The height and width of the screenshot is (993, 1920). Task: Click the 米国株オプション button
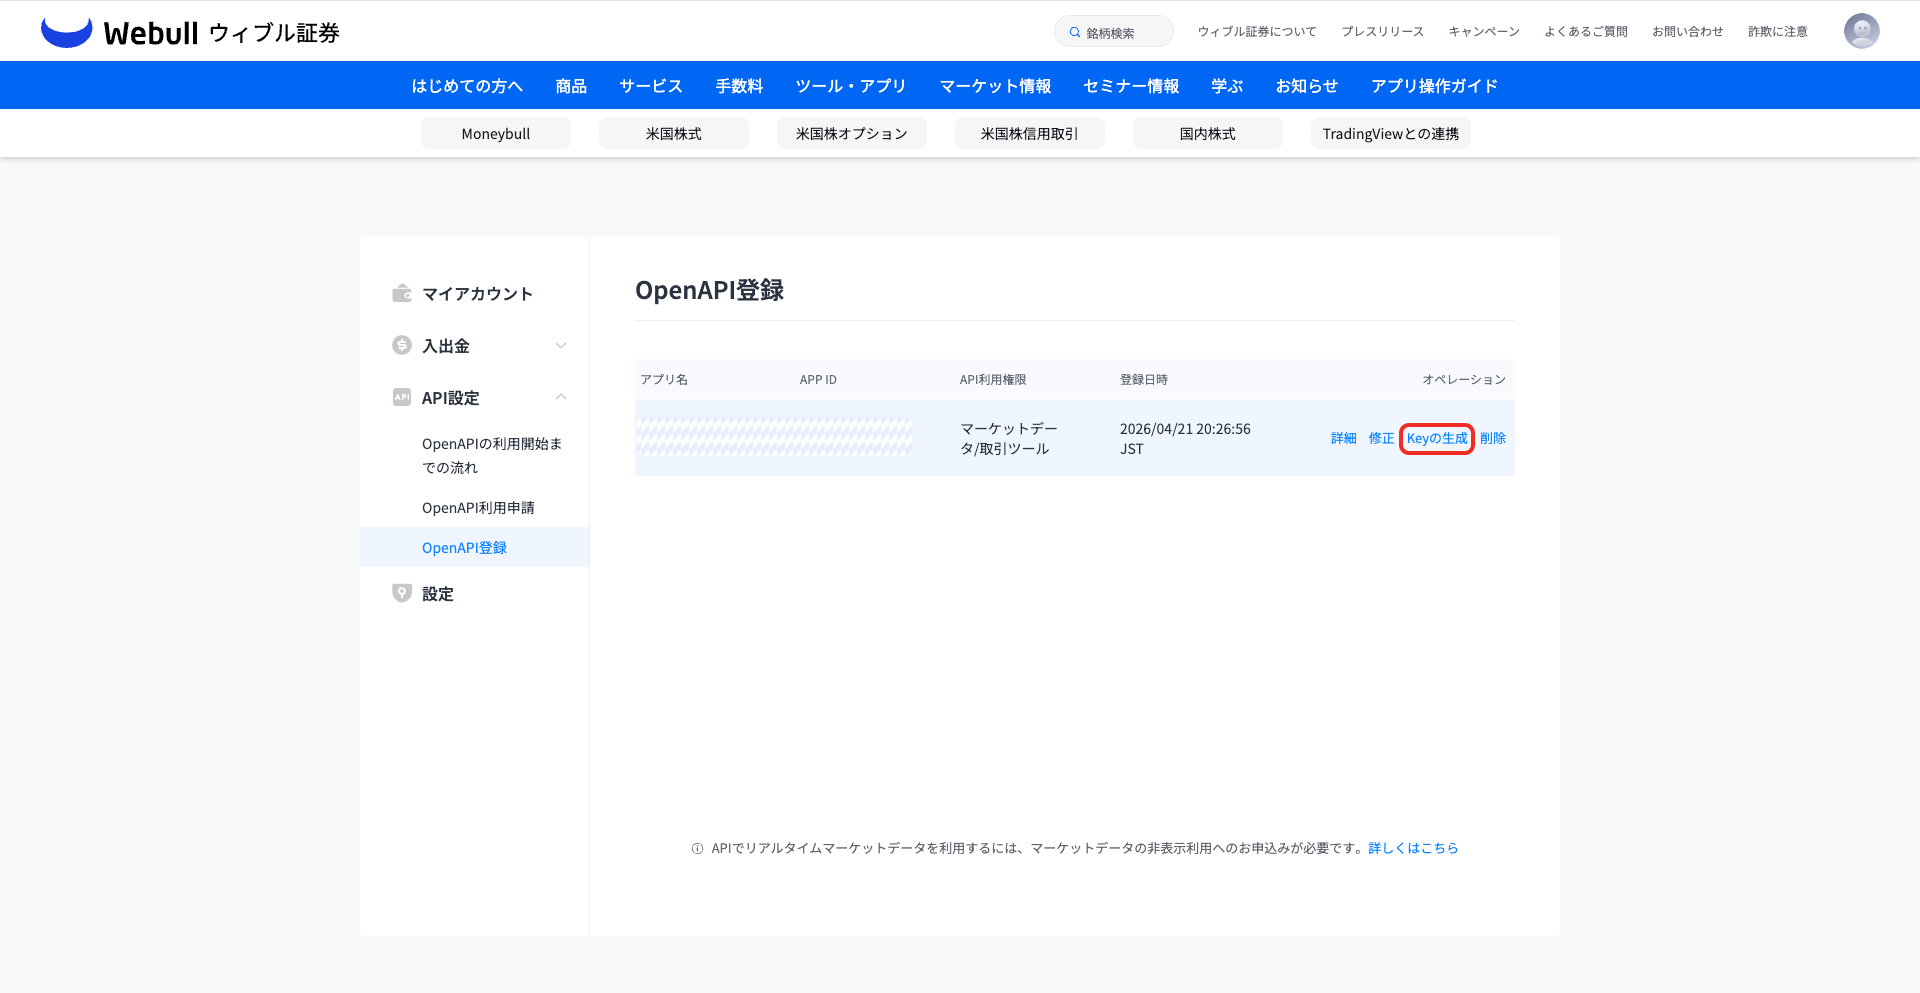tap(852, 133)
